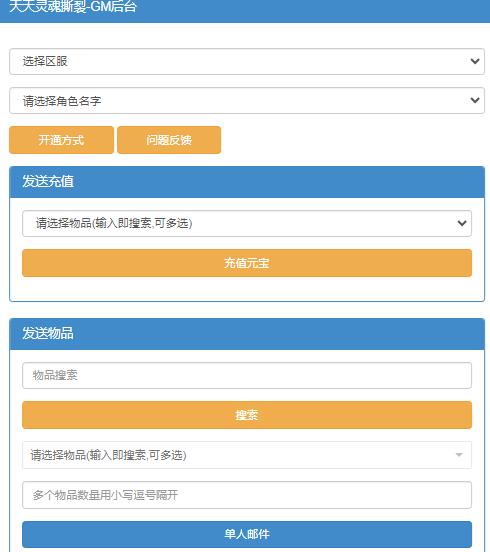
Task: Click the empty white area below 充值元宝 button
Action: pyautogui.click(x=247, y=289)
